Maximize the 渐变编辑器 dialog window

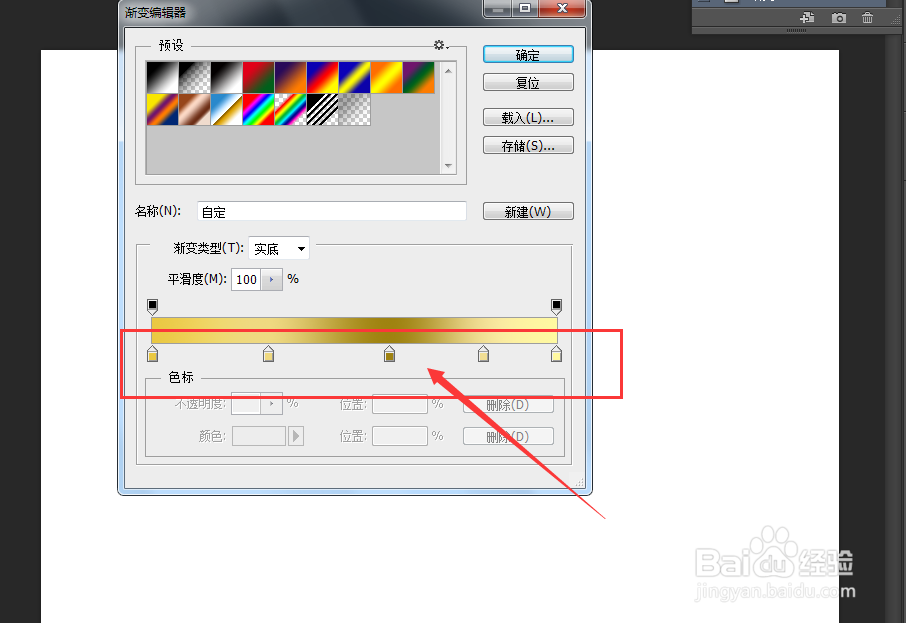[x=525, y=9]
